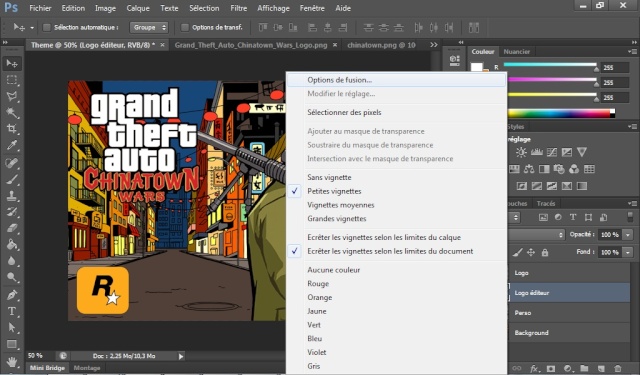Click Options de fusion menu entry
640x375 pixels.
(396, 80)
